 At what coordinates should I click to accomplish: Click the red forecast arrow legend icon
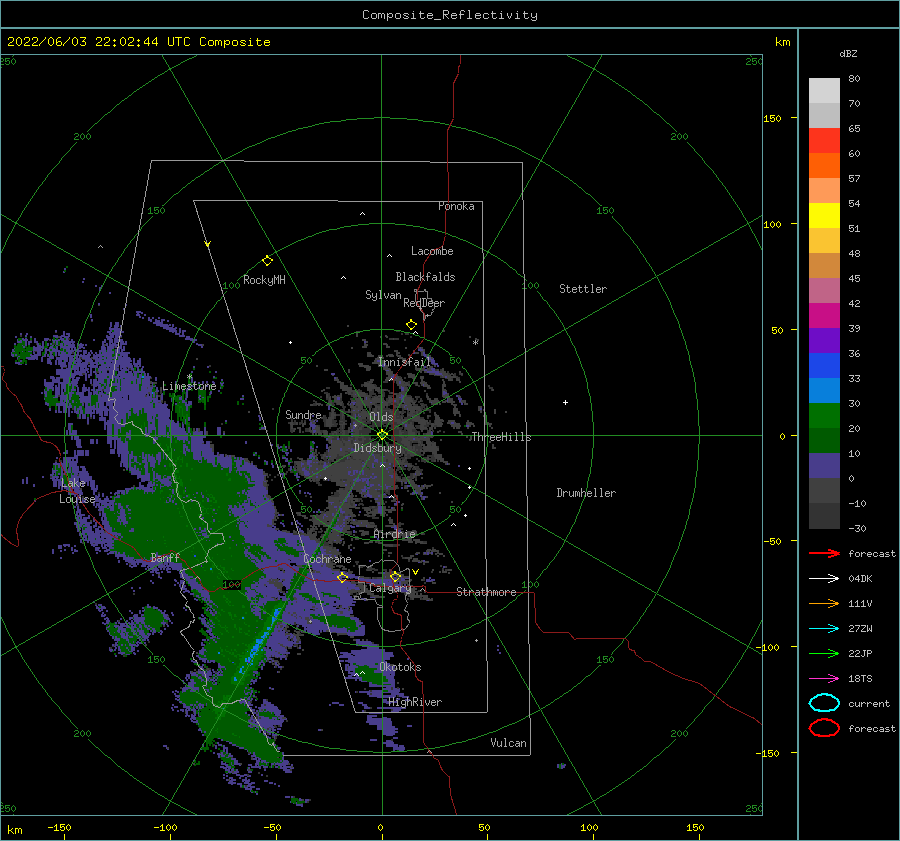coord(824,553)
